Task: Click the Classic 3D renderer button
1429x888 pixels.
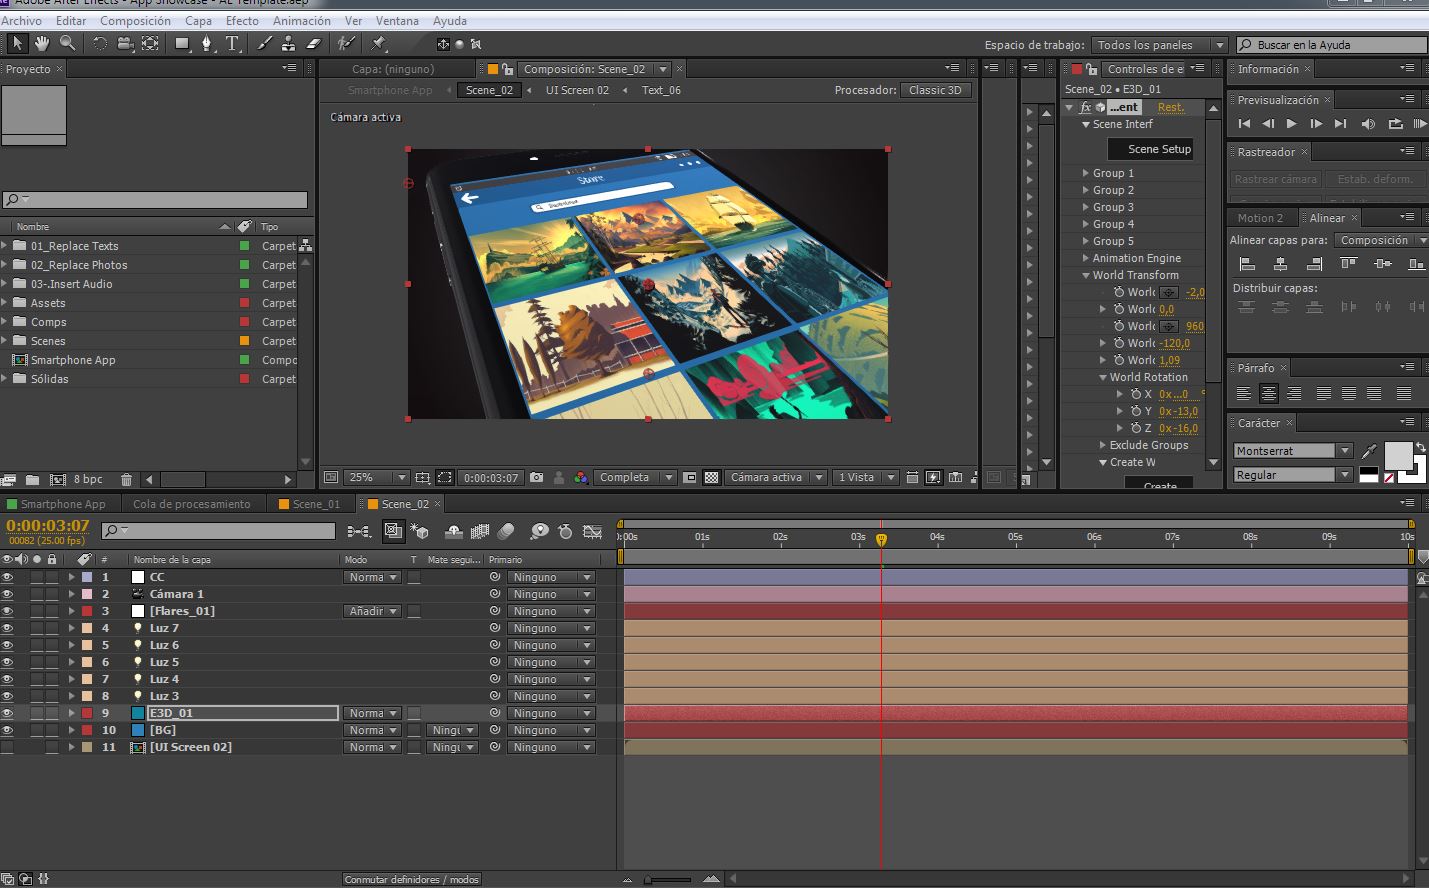Action: pyautogui.click(x=935, y=90)
